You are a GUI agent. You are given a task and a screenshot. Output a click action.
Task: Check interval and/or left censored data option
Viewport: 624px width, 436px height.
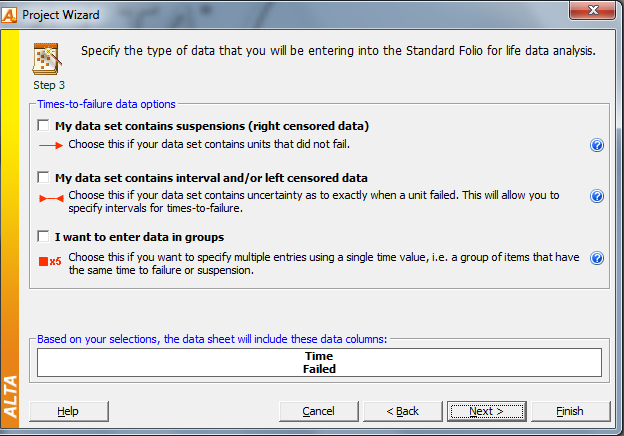(43, 177)
